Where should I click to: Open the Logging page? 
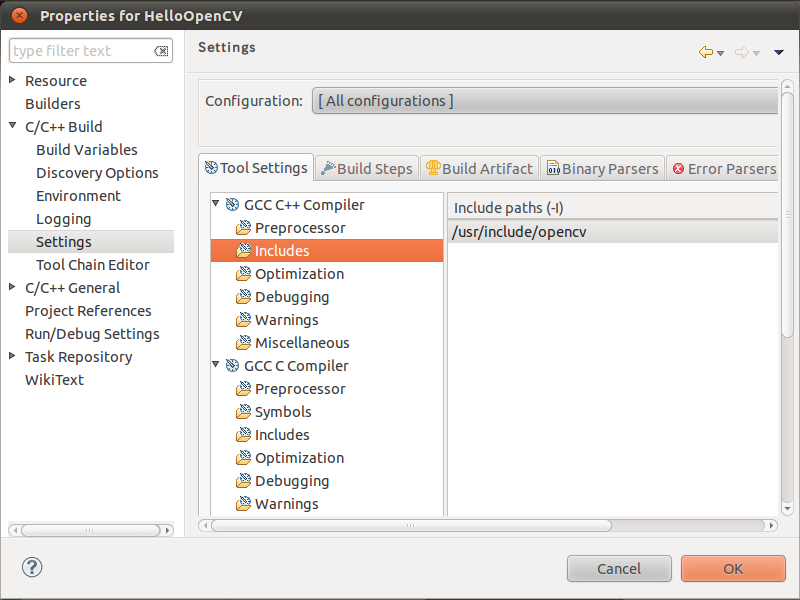coord(64,218)
